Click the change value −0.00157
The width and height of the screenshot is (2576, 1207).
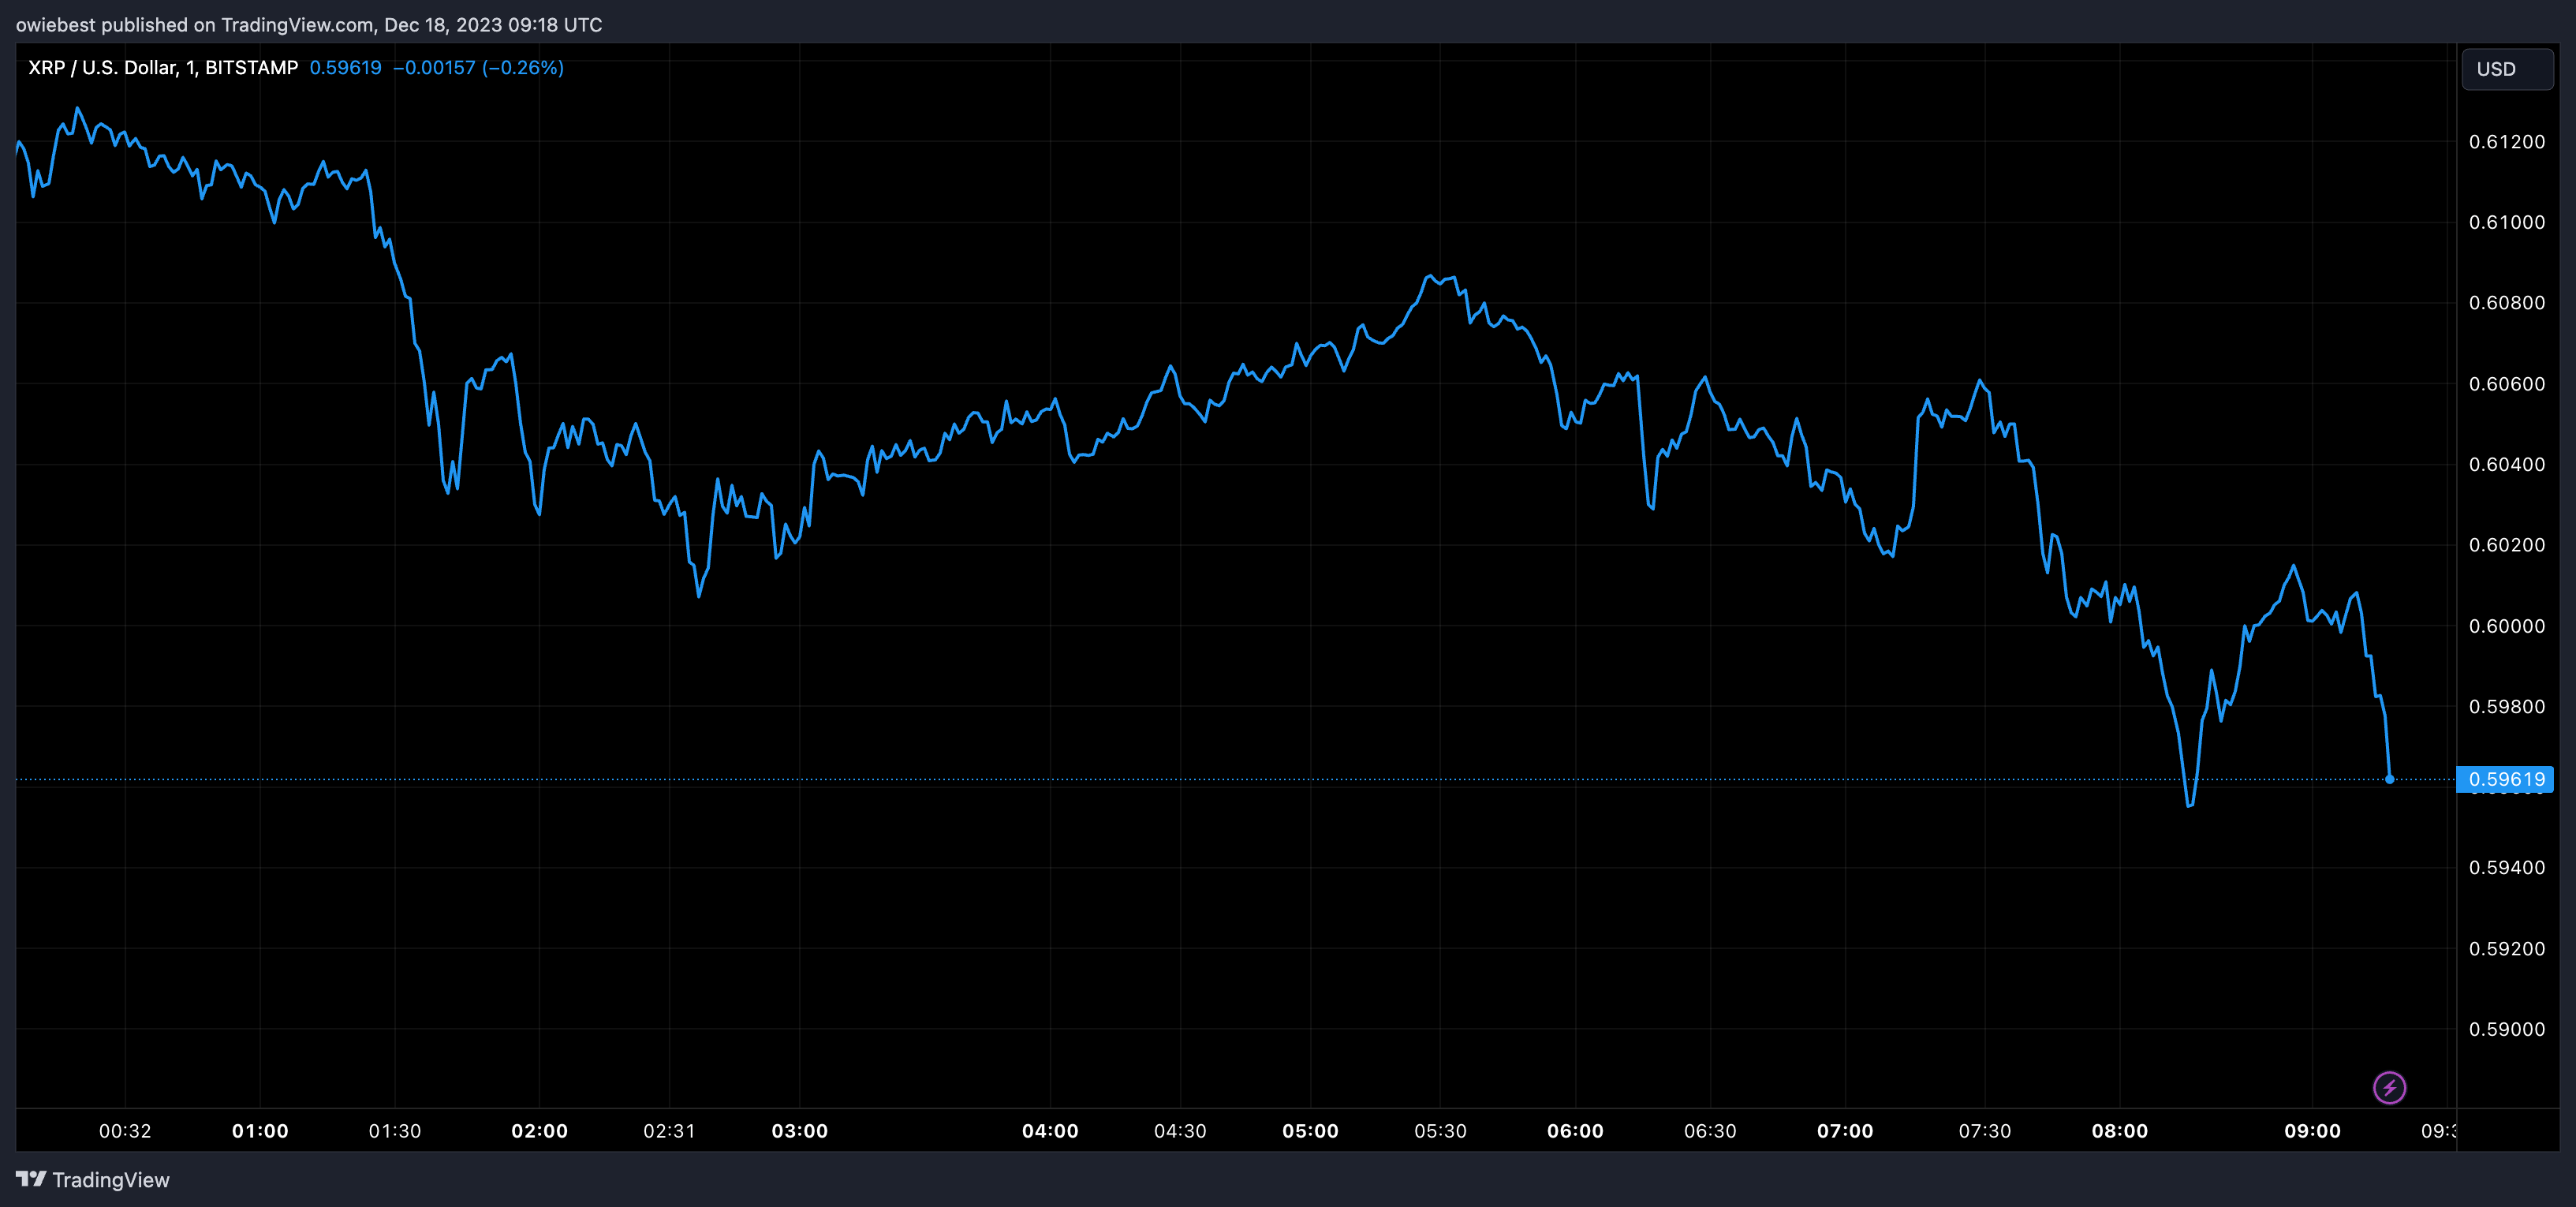point(434,67)
